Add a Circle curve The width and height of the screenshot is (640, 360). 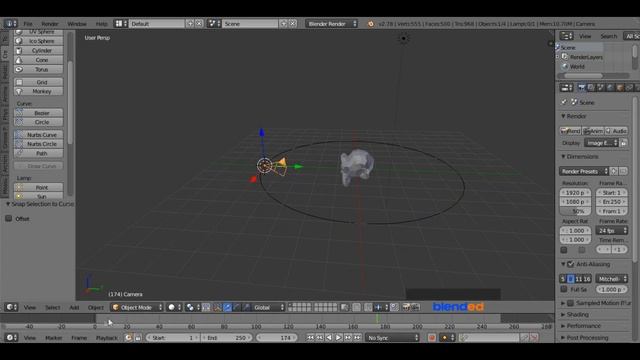click(x=38, y=122)
